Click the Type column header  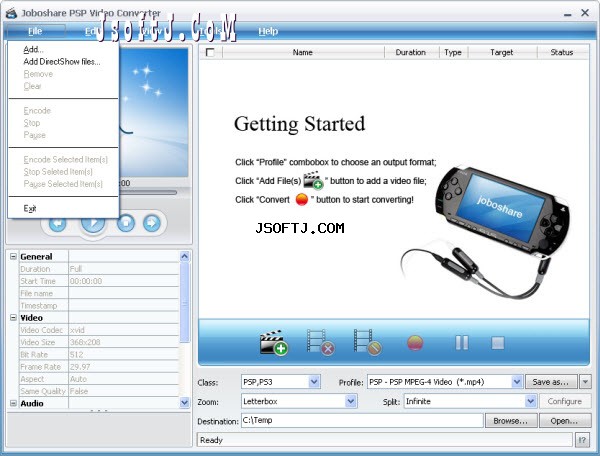click(x=453, y=52)
